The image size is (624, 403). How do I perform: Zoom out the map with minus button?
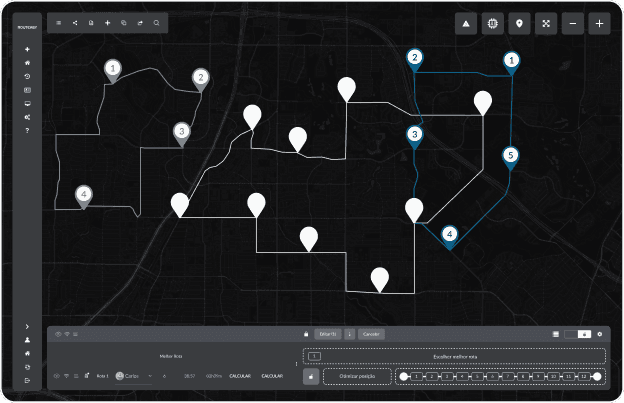(572, 23)
